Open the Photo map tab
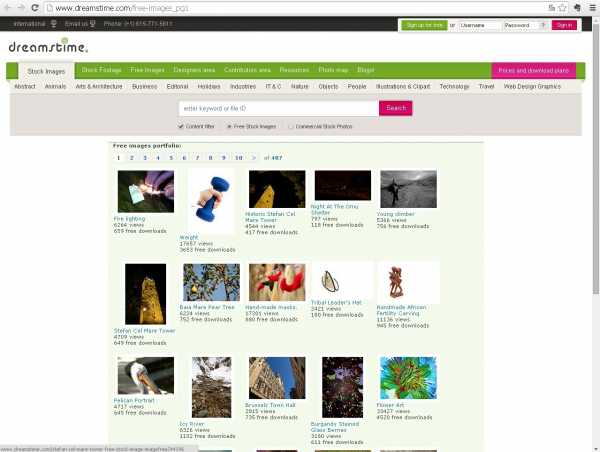This screenshot has width=600, height=452. (x=333, y=70)
